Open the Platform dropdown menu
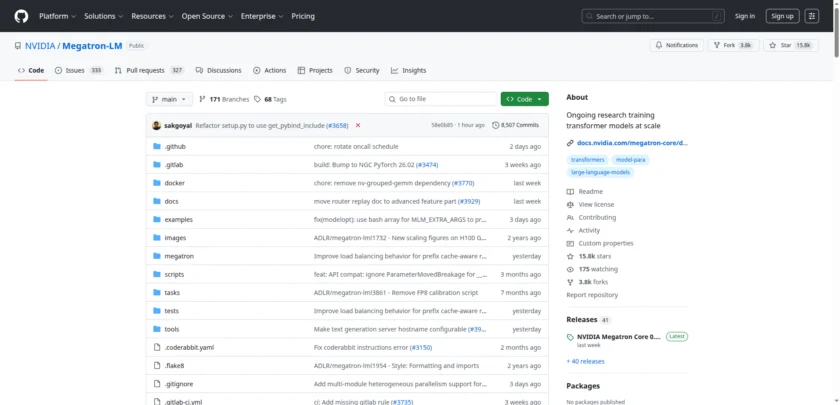Screen dimensions: 840x405 click(57, 16)
